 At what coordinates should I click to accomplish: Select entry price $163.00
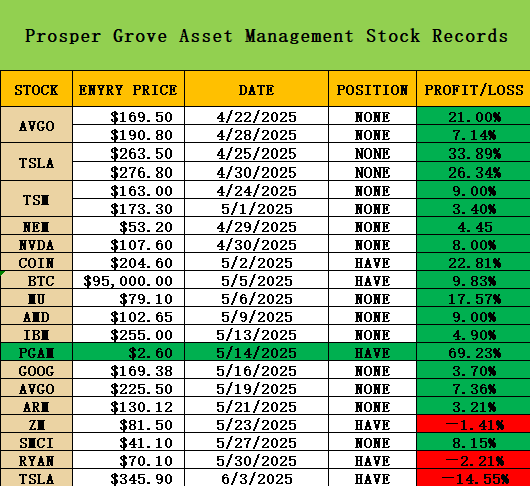(128, 190)
